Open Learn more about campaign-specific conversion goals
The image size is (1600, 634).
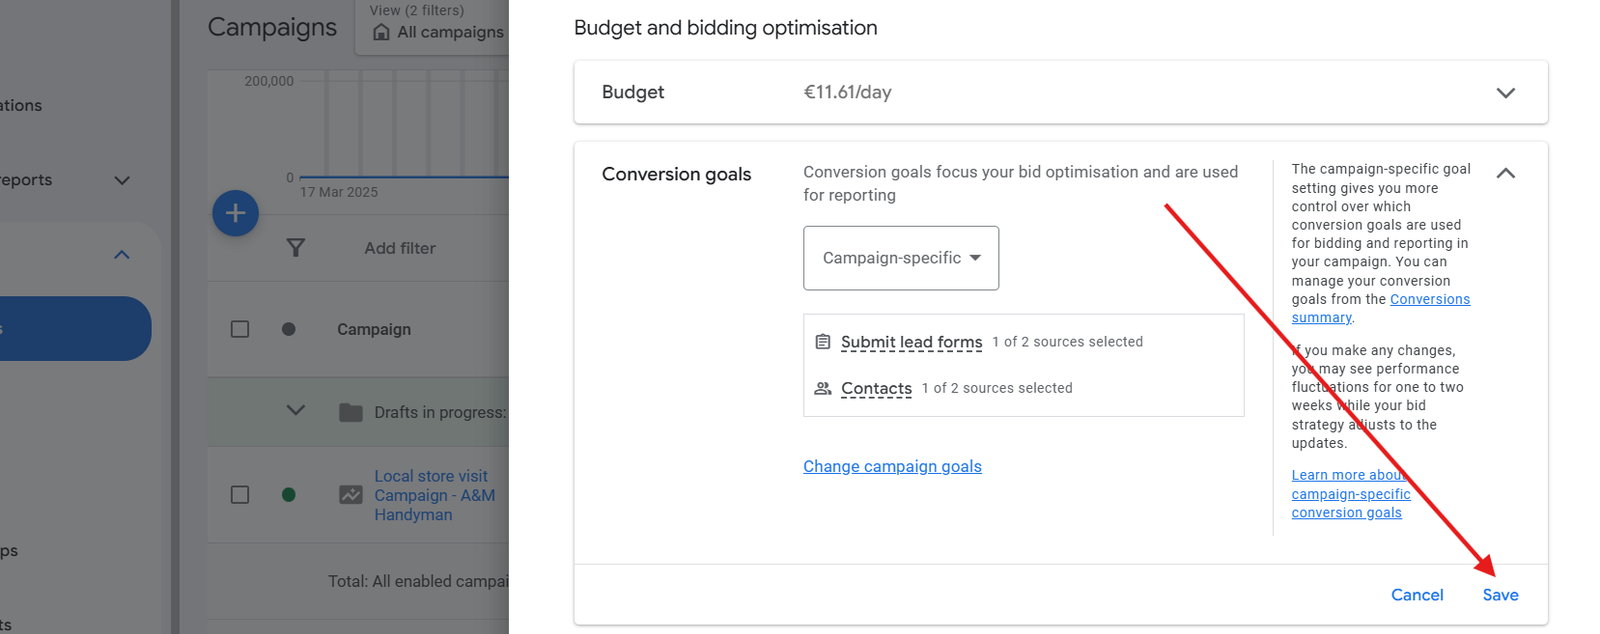coord(1351,494)
